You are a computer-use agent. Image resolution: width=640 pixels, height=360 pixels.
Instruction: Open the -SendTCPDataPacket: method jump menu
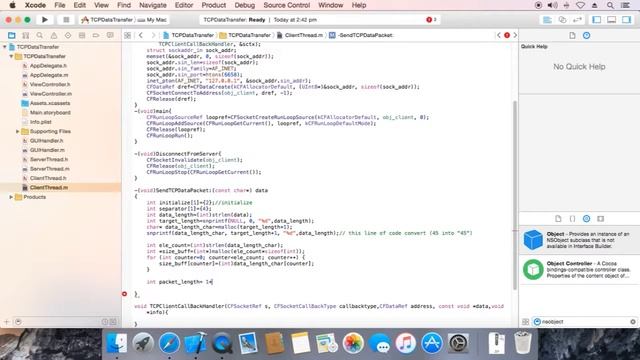click(361, 36)
